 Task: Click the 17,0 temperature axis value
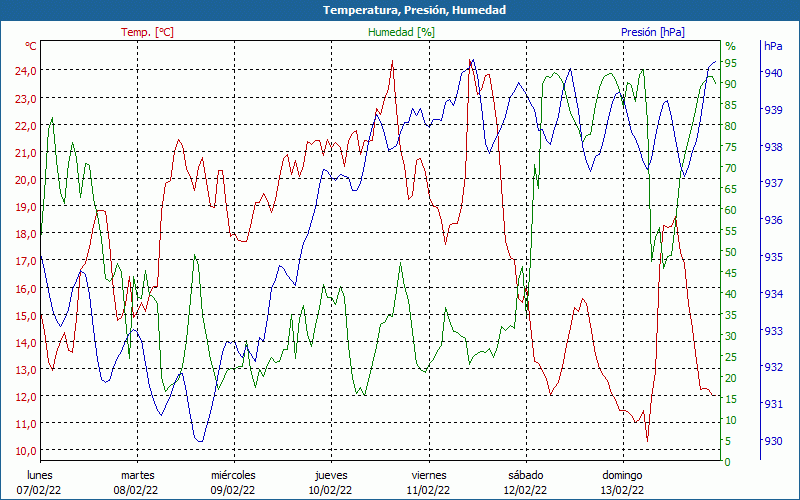click(25, 261)
